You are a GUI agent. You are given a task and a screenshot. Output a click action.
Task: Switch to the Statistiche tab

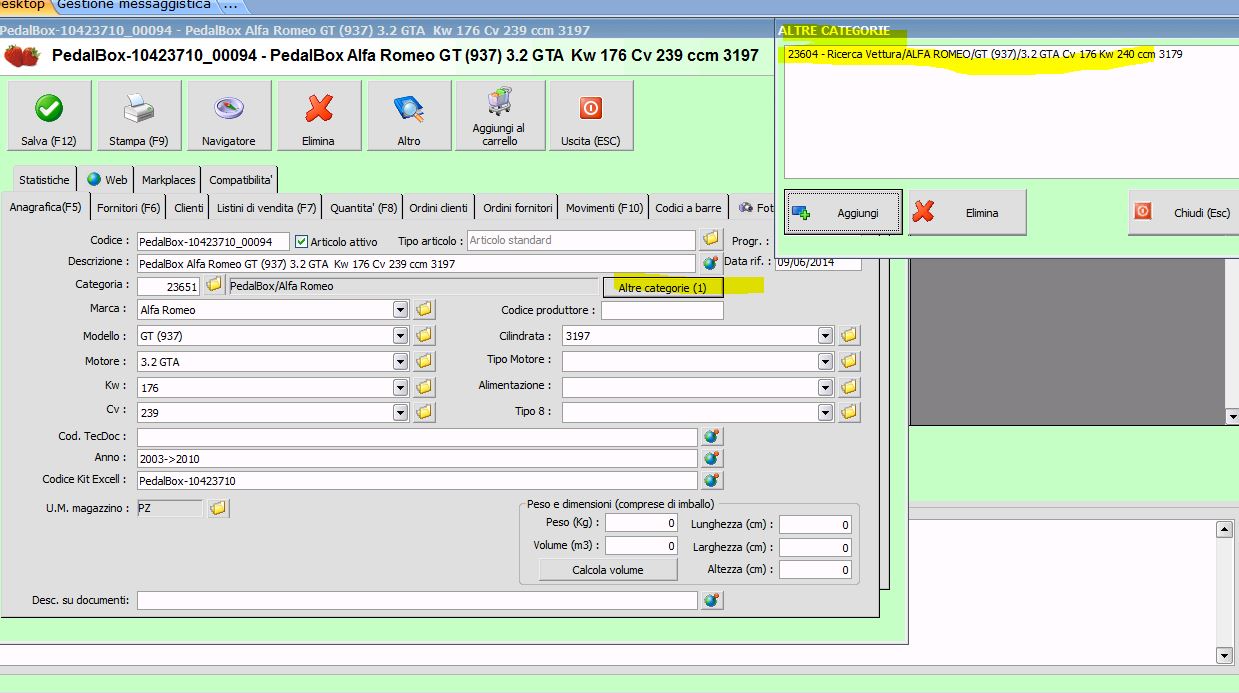(44, 180)
